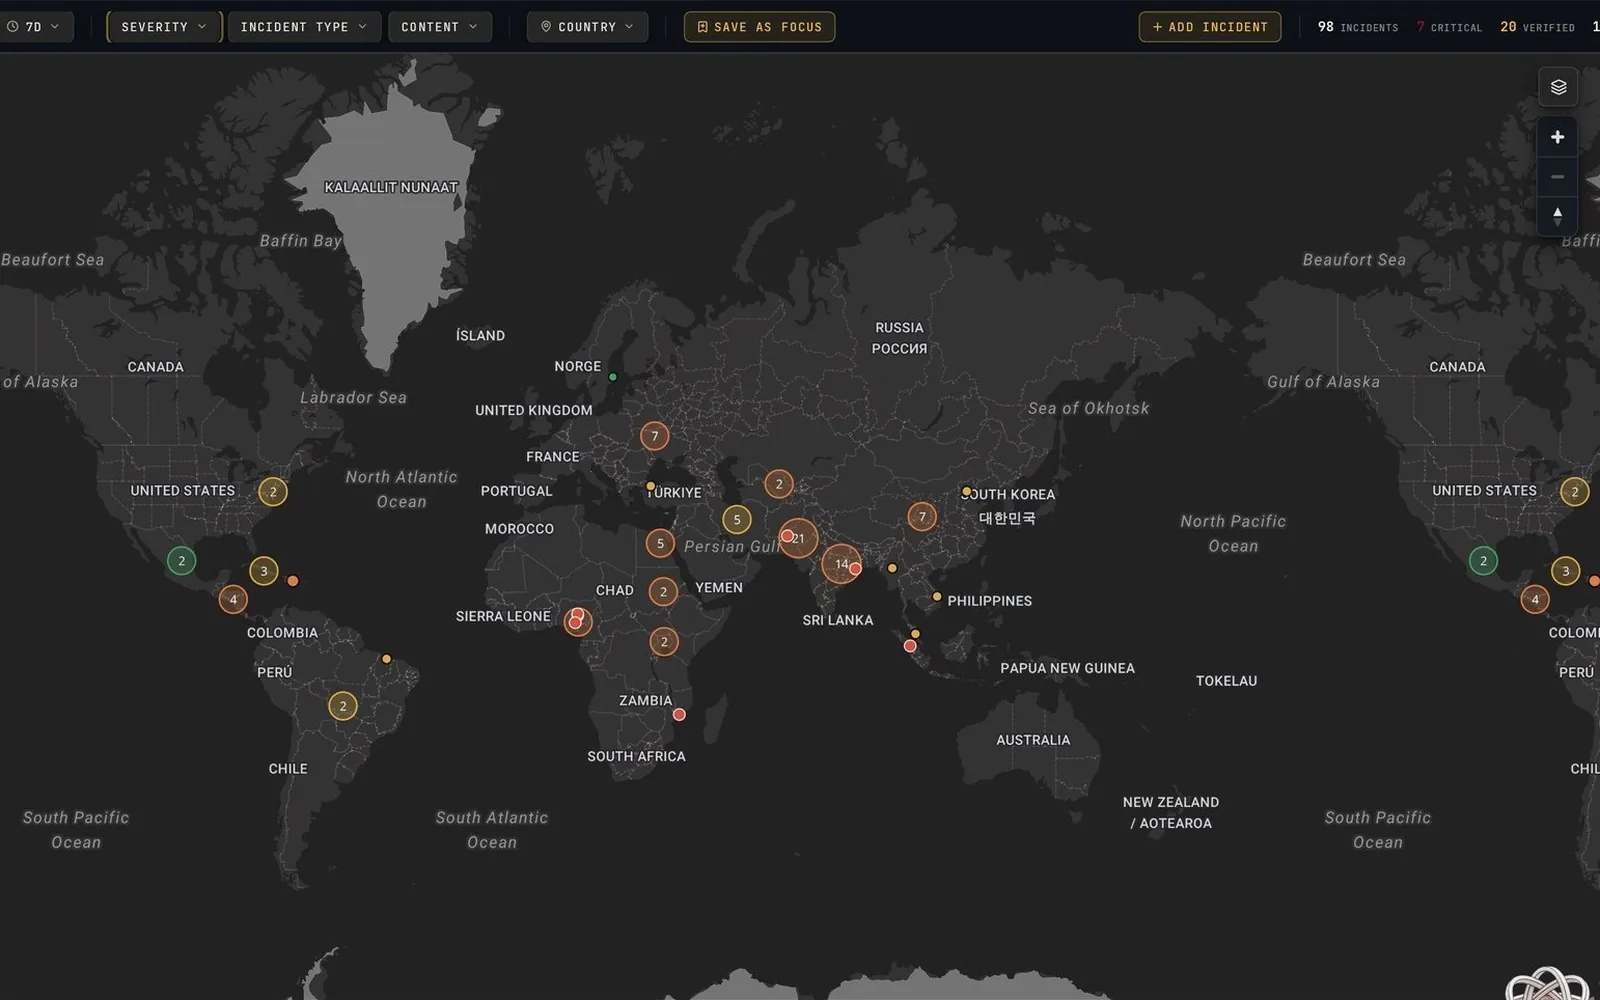This screenshot has width=1600, height=1000.
Task: Zoom out with the minus button
Action: (1557, 176)
